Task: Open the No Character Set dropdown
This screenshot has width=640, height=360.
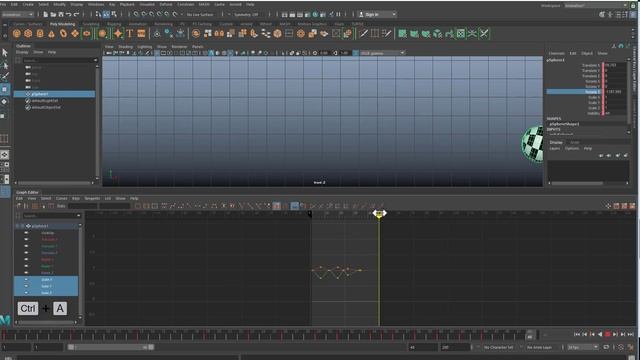Action: pyautogui.click(x=499, y=347)
